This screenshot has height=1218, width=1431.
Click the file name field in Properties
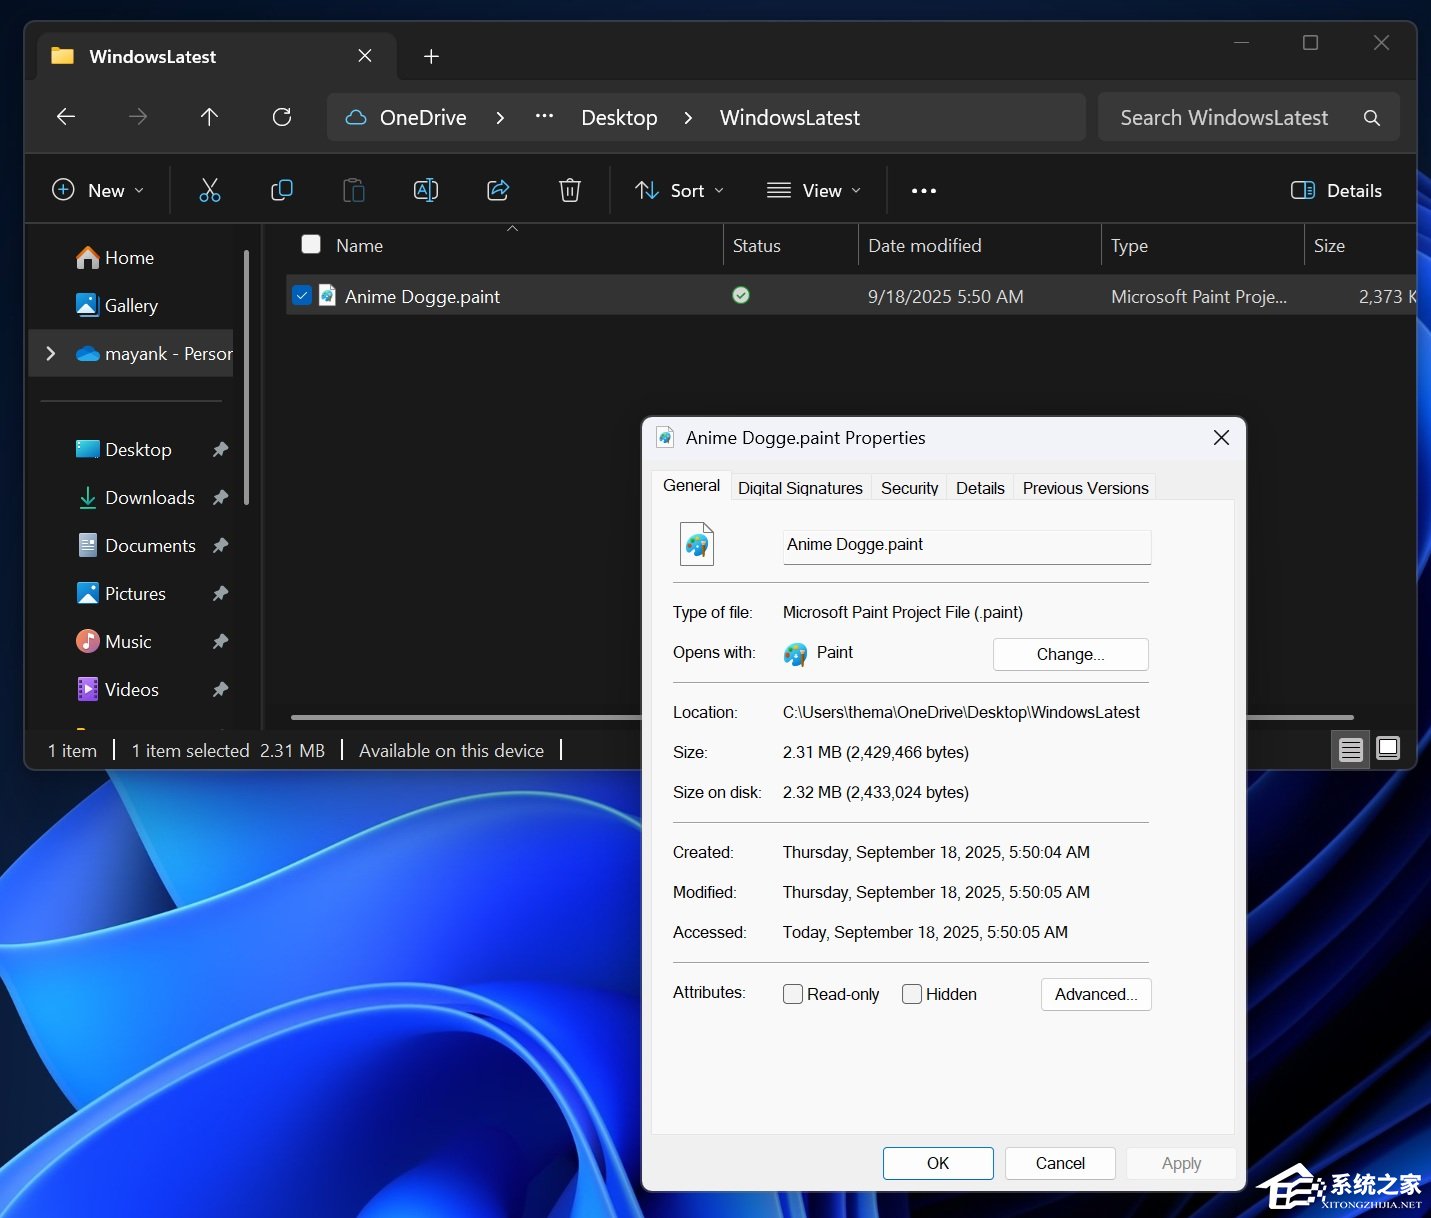click(x=965, y=546)
